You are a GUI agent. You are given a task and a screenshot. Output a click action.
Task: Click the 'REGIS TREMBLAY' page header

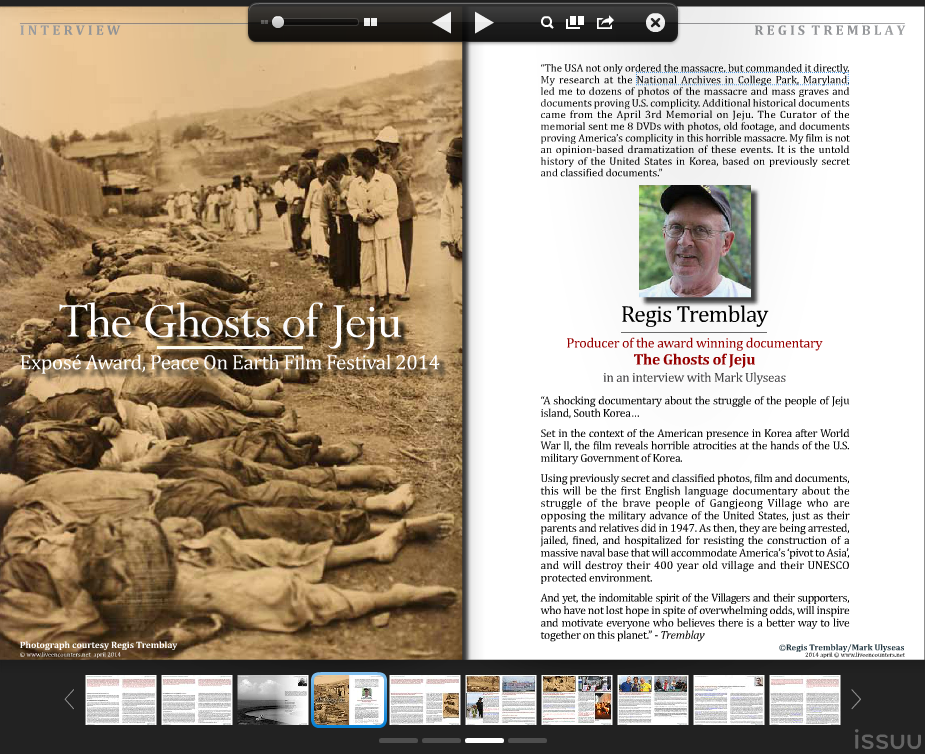tap(830, 30)
